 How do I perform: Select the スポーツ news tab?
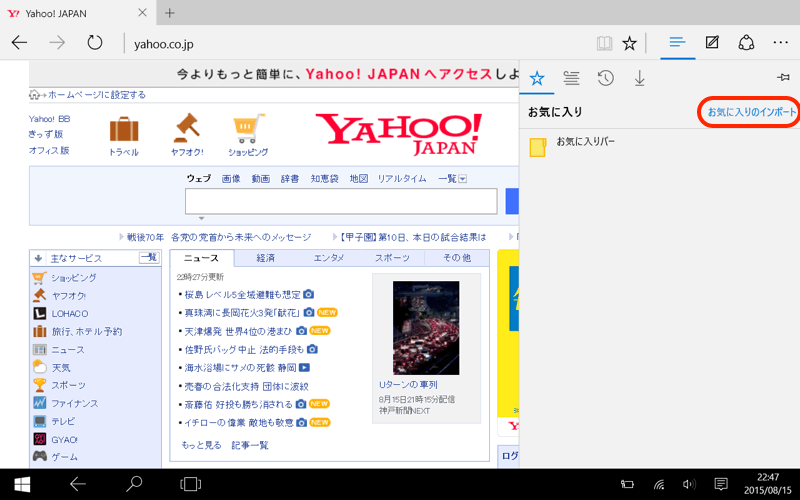click(392, 258)
